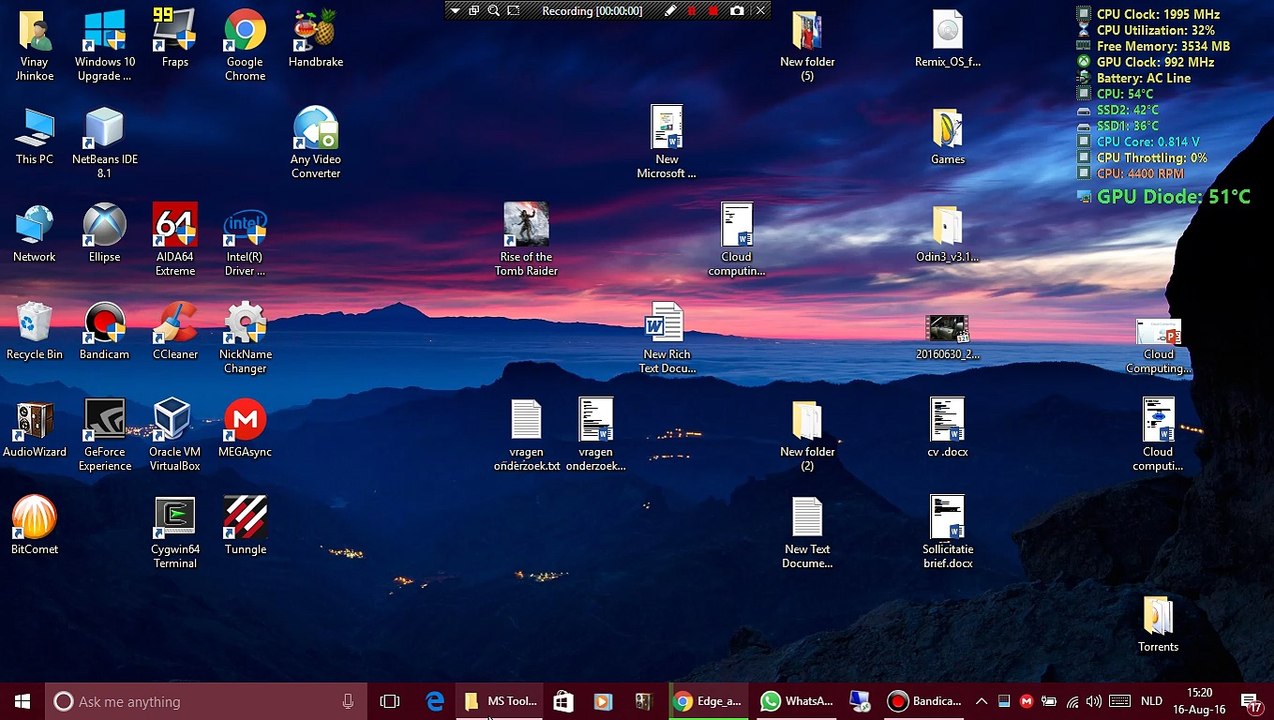Select the Intel(R) Driver shortcut
Image resolution: width=1274 pixels, height=720 pixels.
tap(245, 240)
